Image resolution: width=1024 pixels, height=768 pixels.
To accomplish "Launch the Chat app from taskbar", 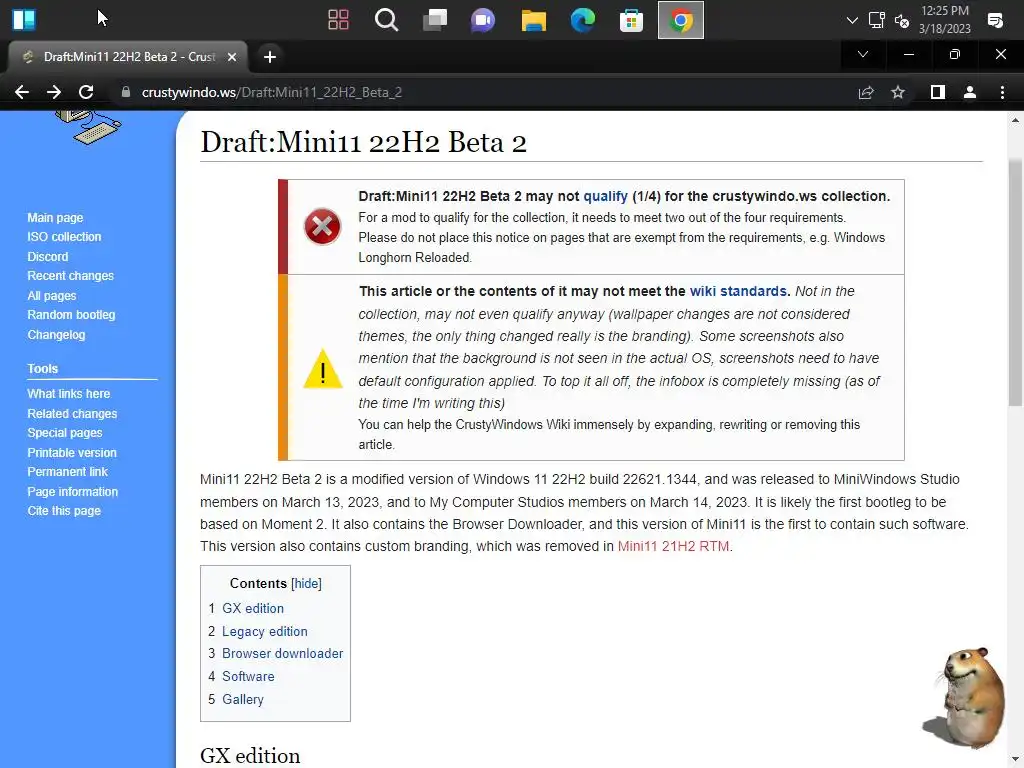I will coord(483,20).
